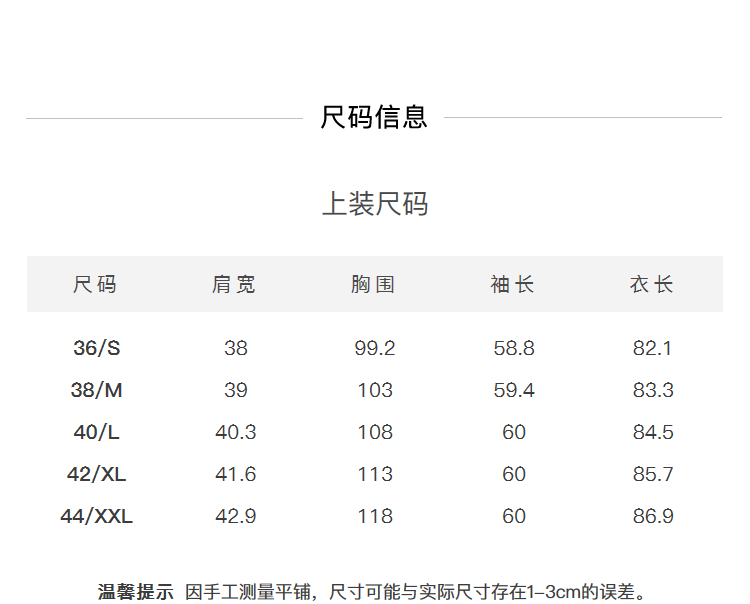Click the 99.2 chest measurement cell
The width and height of the screenshot is (750, 604).
click(375, 348)
